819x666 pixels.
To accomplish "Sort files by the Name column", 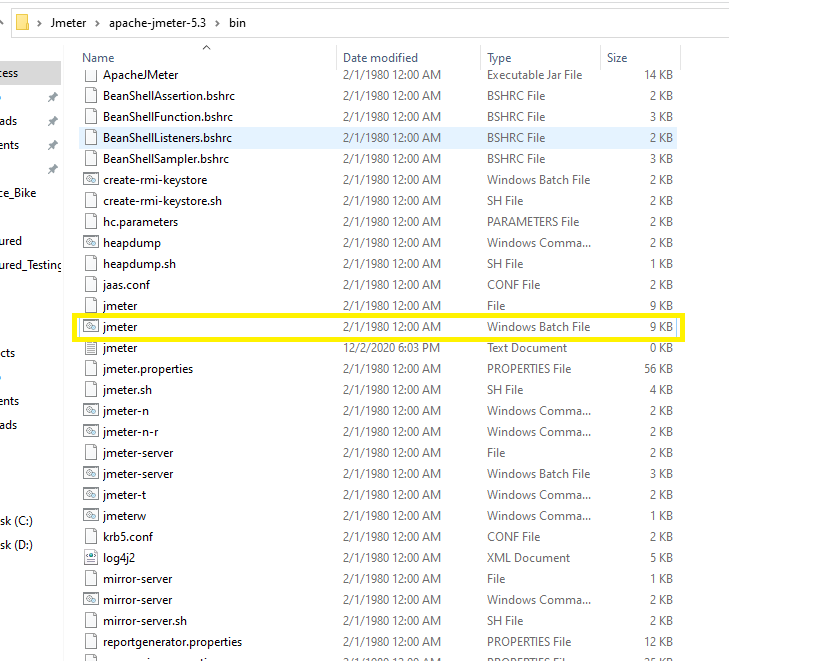I will point(98,57).
